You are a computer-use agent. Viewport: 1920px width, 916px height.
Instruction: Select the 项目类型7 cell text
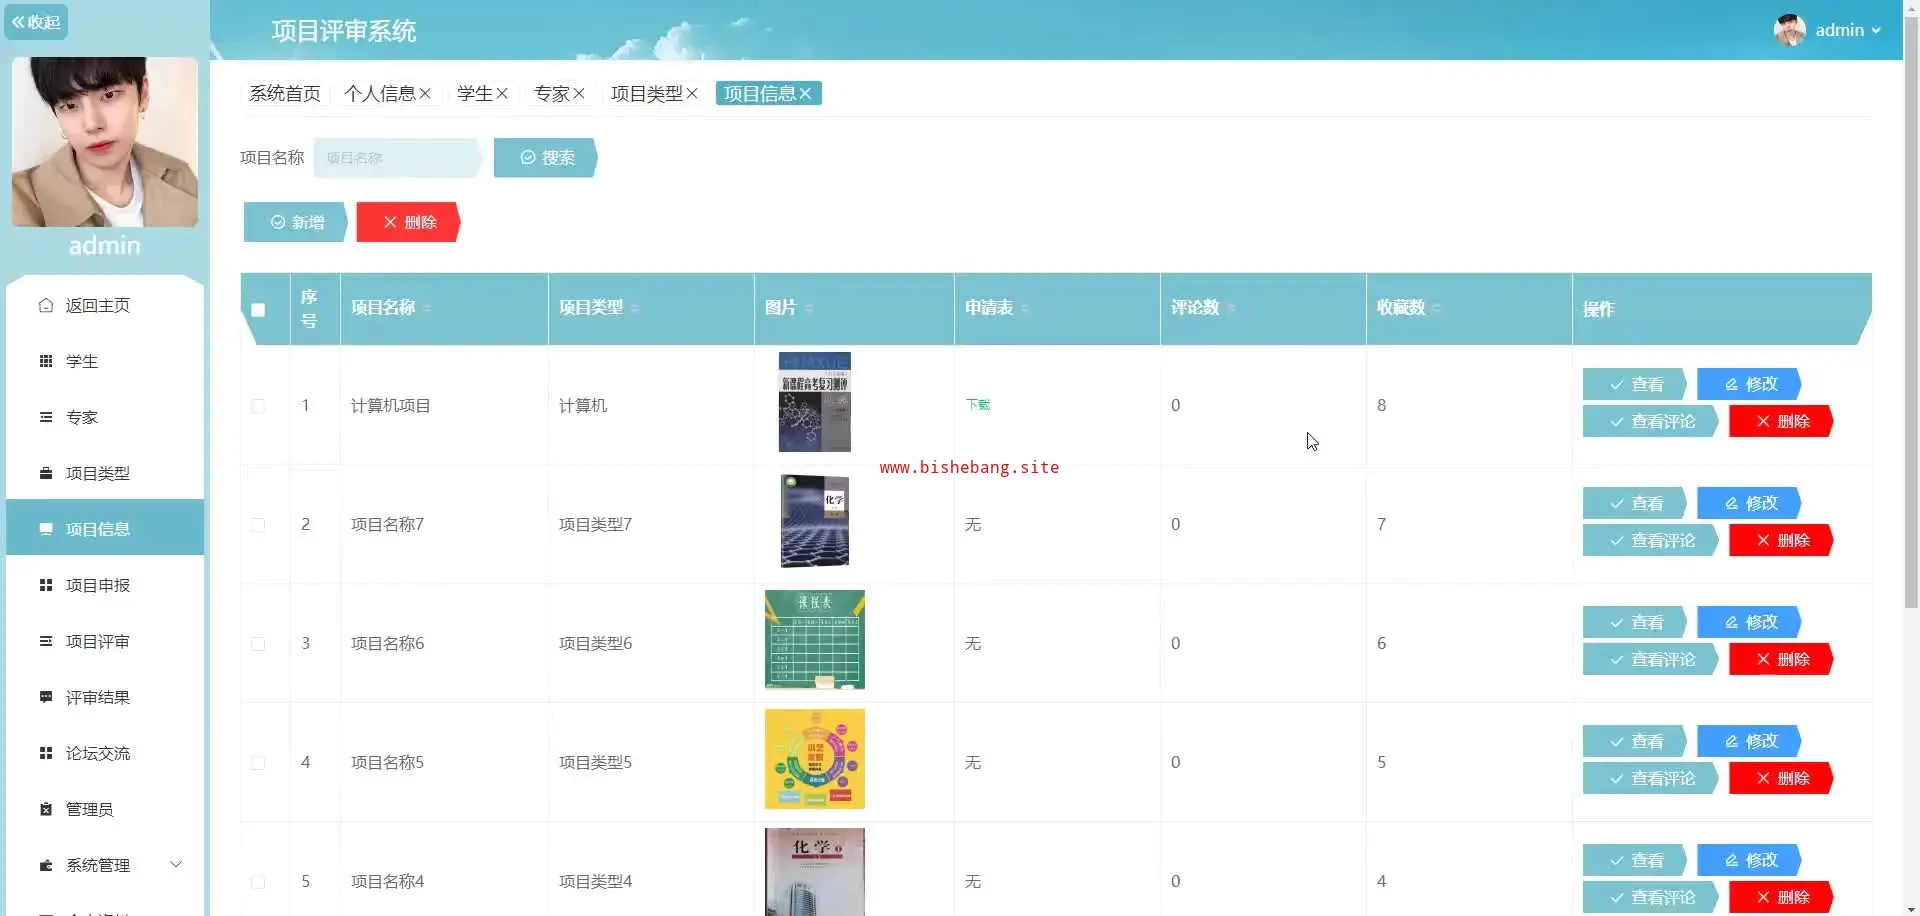point(595,525)
